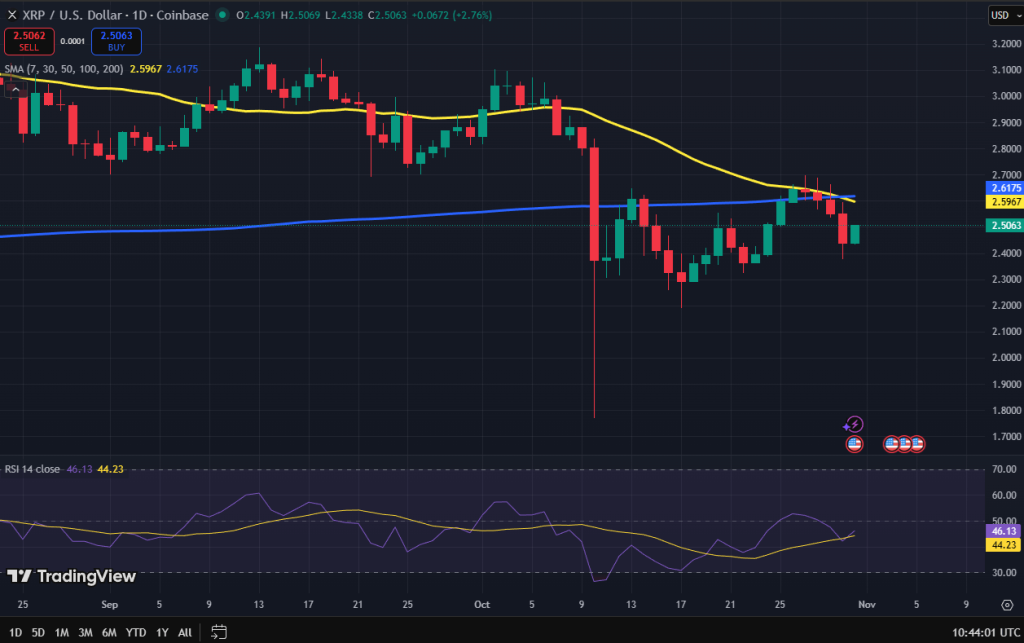
Task: Collapse the indicator legend with the chevron
Action: 15,89
